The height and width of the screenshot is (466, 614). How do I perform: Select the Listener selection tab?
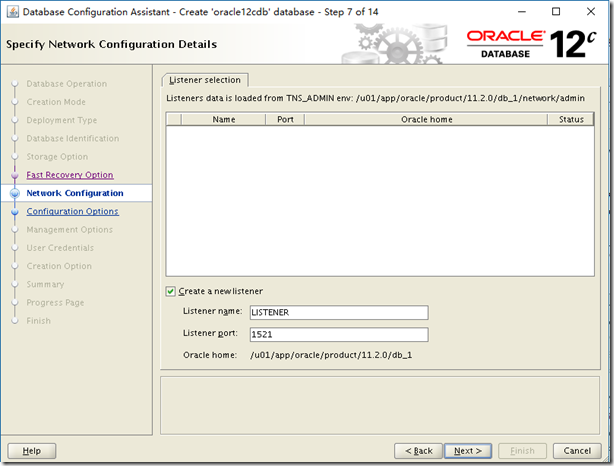(205, 80)
